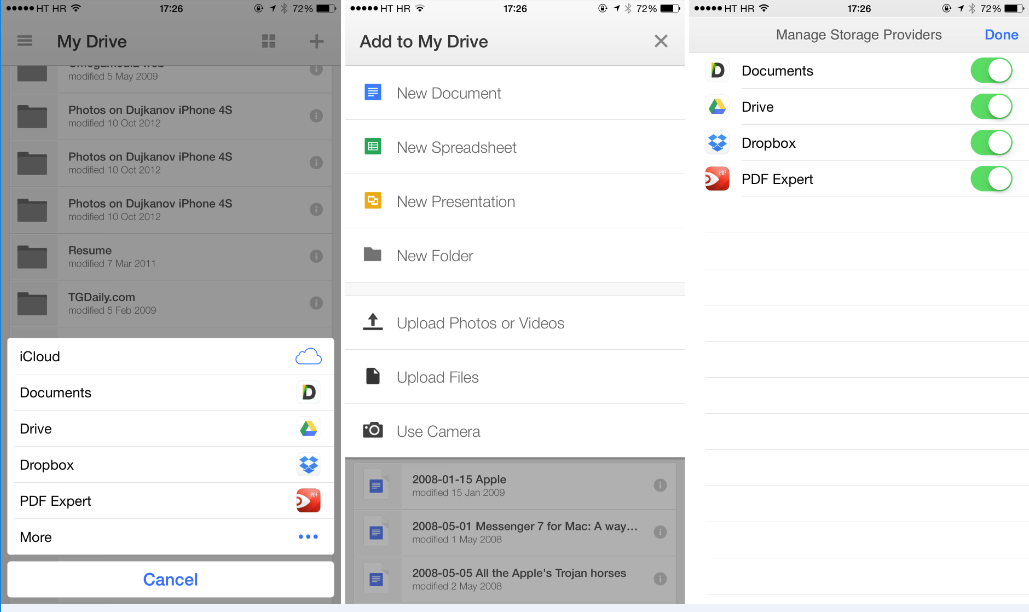Pick Drive in the location picker
Viewport: 1029px width, 612px height.
(x=171, y=428)
